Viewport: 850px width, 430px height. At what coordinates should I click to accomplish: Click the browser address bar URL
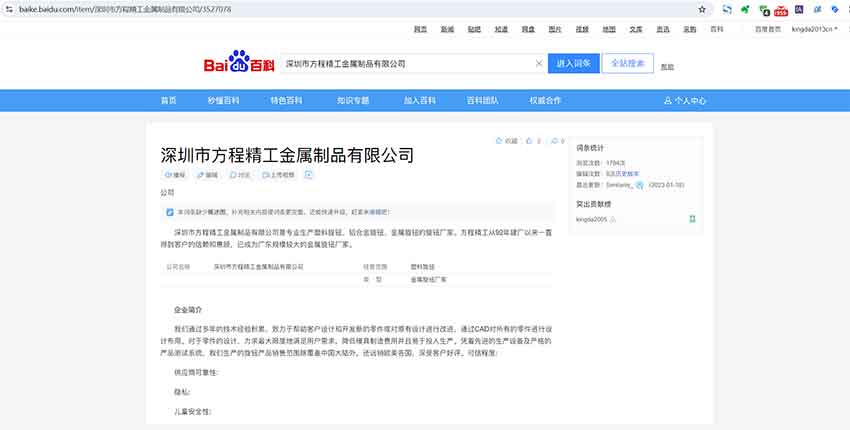click(125, 9)
